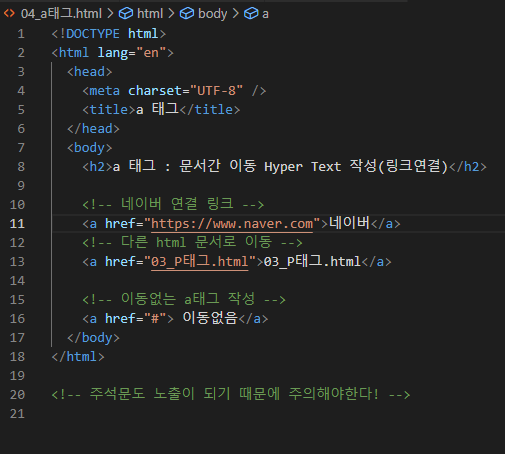This screenshot has width=505, height=454.
Task: Expand the chevron after the body breadcrumb
Action: point(236,14)
